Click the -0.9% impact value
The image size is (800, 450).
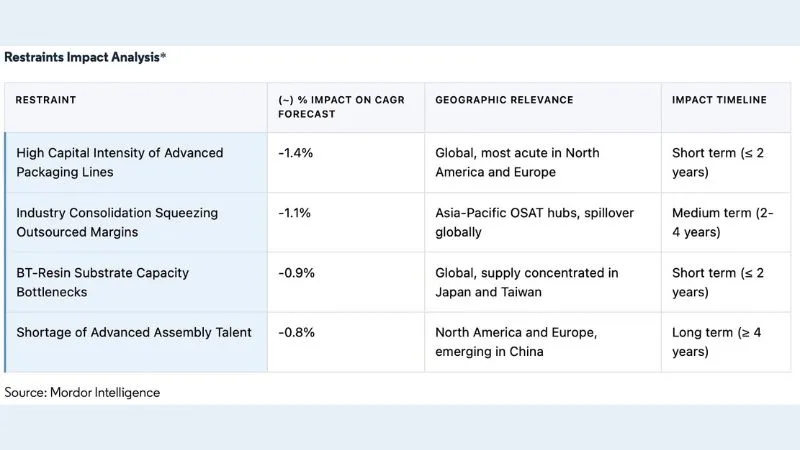click(x=296, y=273)
